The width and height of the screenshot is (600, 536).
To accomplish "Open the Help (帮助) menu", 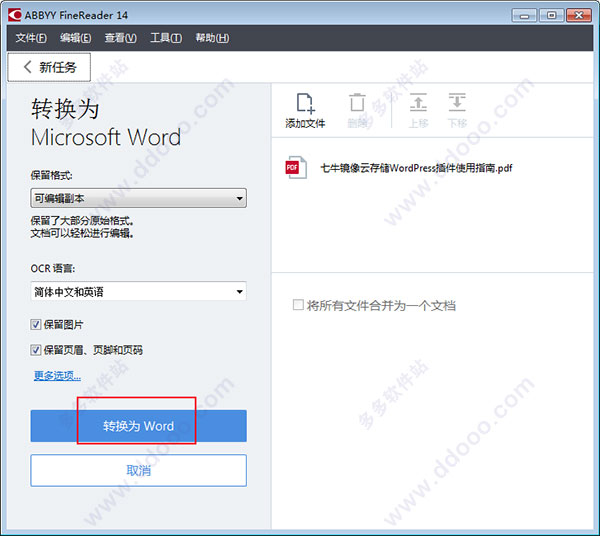I will tap(212, 37).
